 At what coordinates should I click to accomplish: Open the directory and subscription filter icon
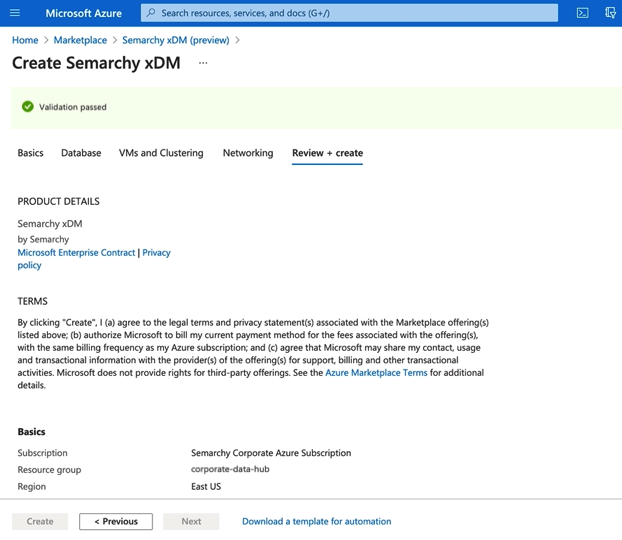click(x=609, y=13)
